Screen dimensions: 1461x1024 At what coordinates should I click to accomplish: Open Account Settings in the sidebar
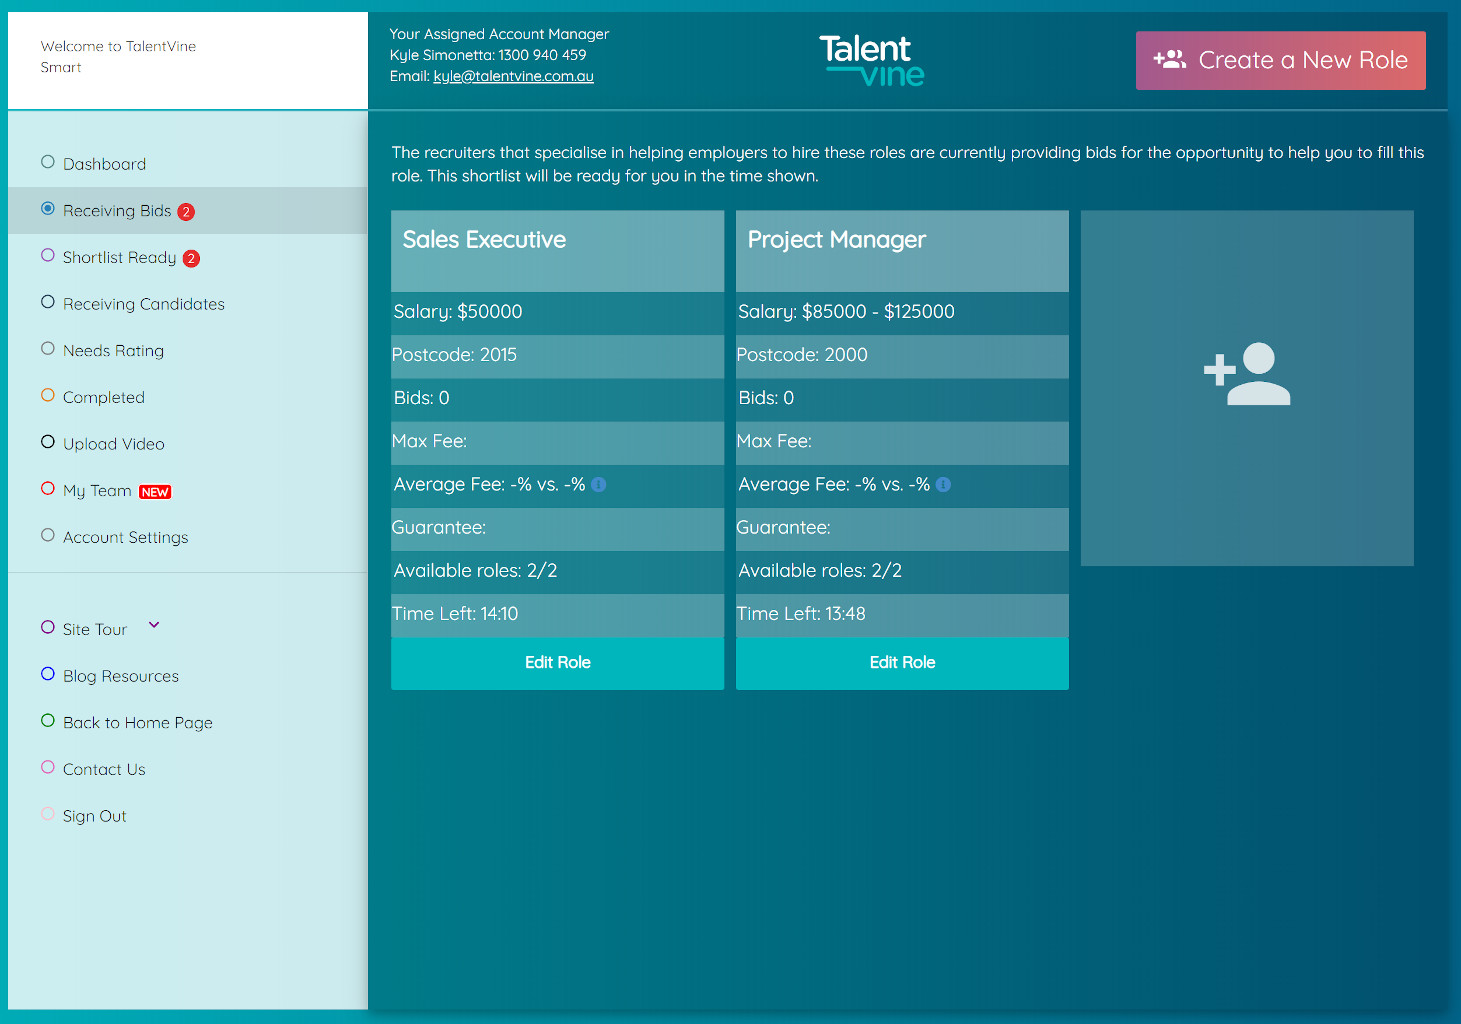[x=125, y=537]
